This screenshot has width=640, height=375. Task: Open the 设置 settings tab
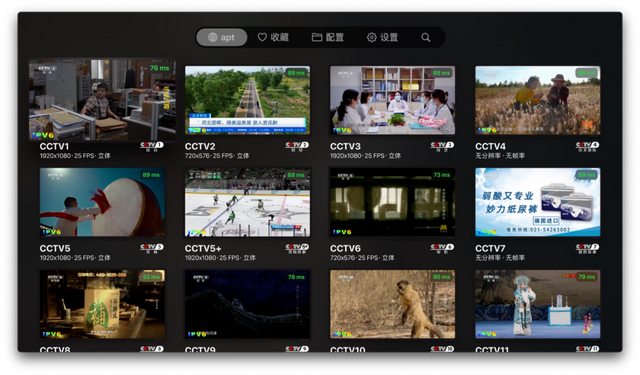tap(382, 38)
